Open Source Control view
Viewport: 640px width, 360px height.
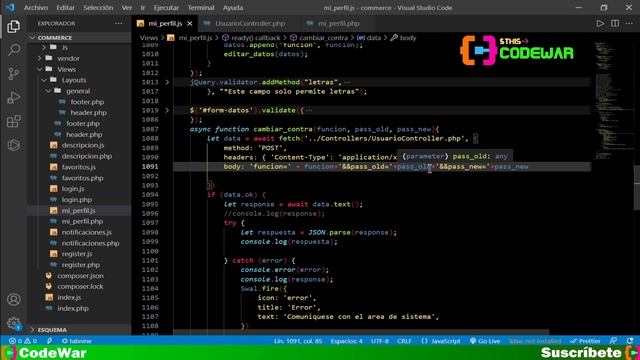pos(13,74)
